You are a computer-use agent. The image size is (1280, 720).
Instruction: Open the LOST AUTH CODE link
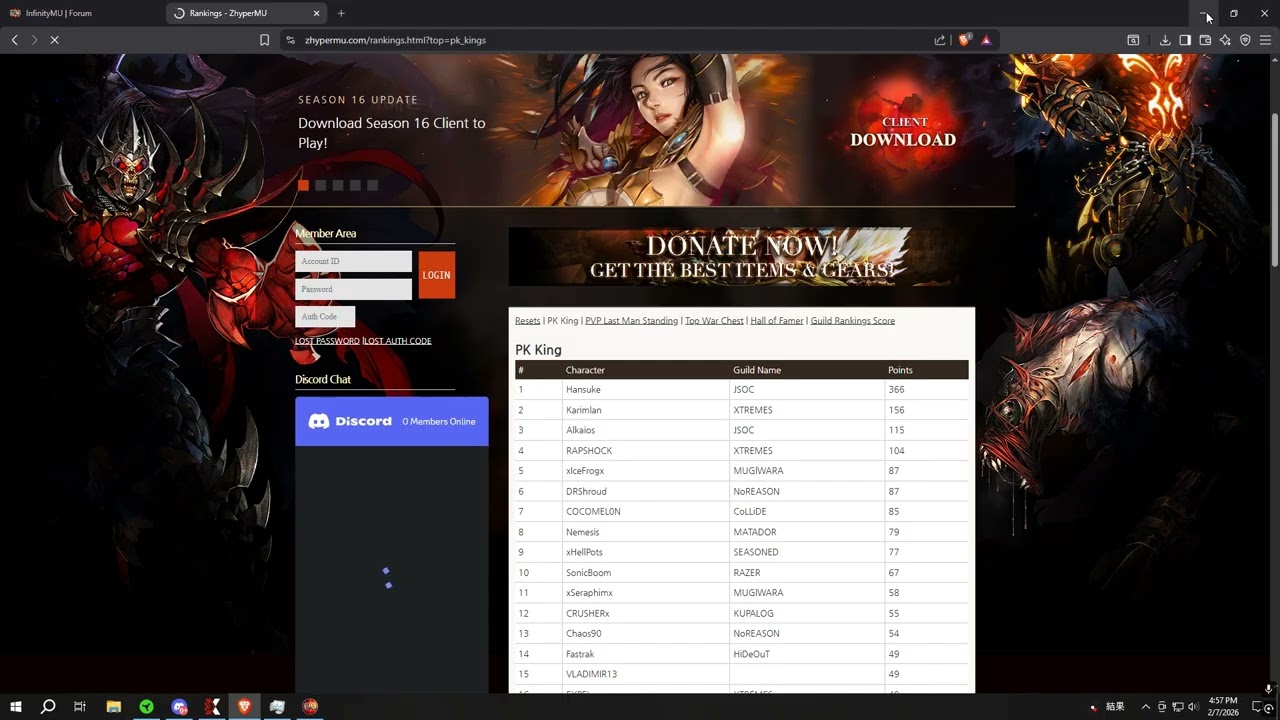(398, 341)
